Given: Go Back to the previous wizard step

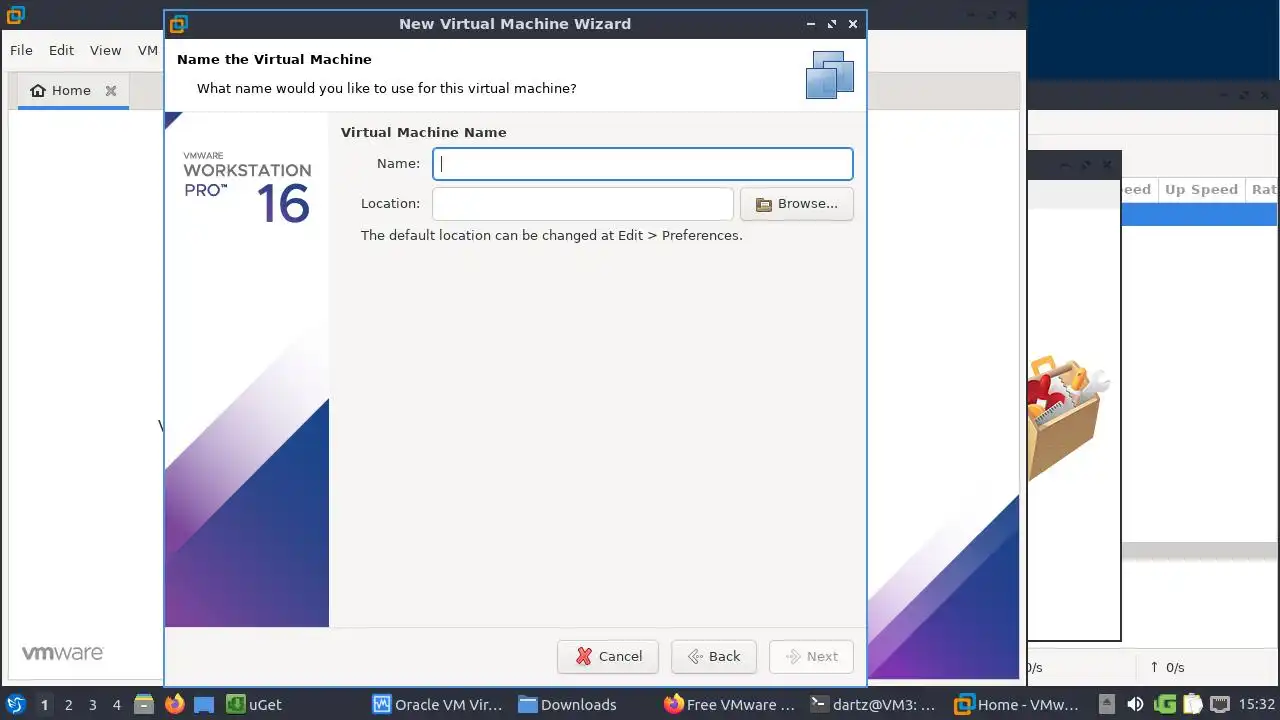Looking at the screenshot, I should tap(714, 657).
